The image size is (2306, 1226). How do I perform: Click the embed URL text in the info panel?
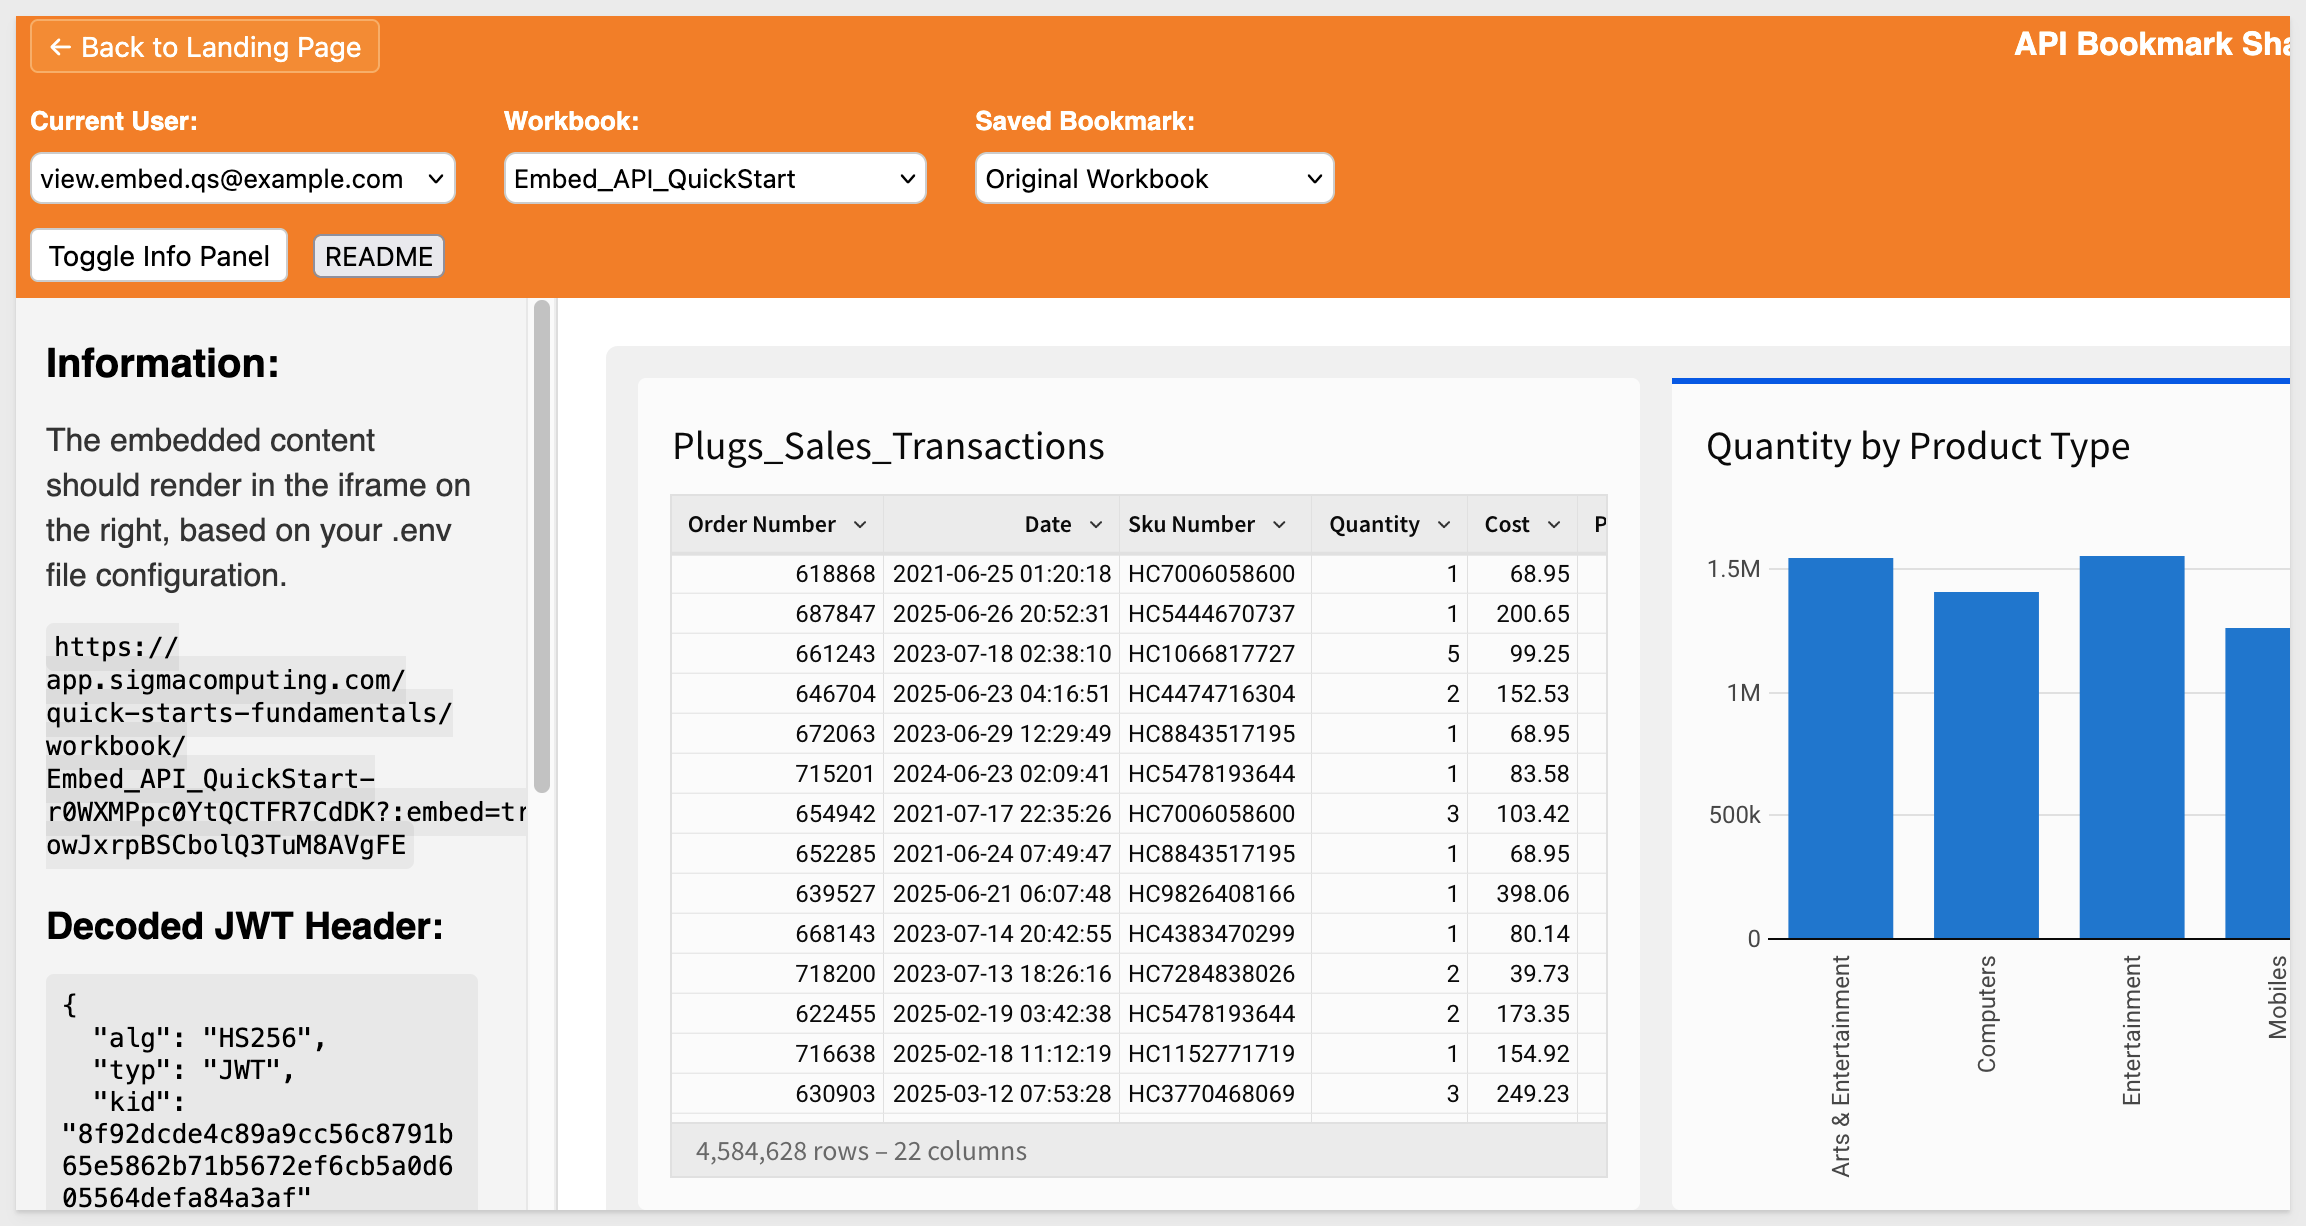tap(286, 746)
